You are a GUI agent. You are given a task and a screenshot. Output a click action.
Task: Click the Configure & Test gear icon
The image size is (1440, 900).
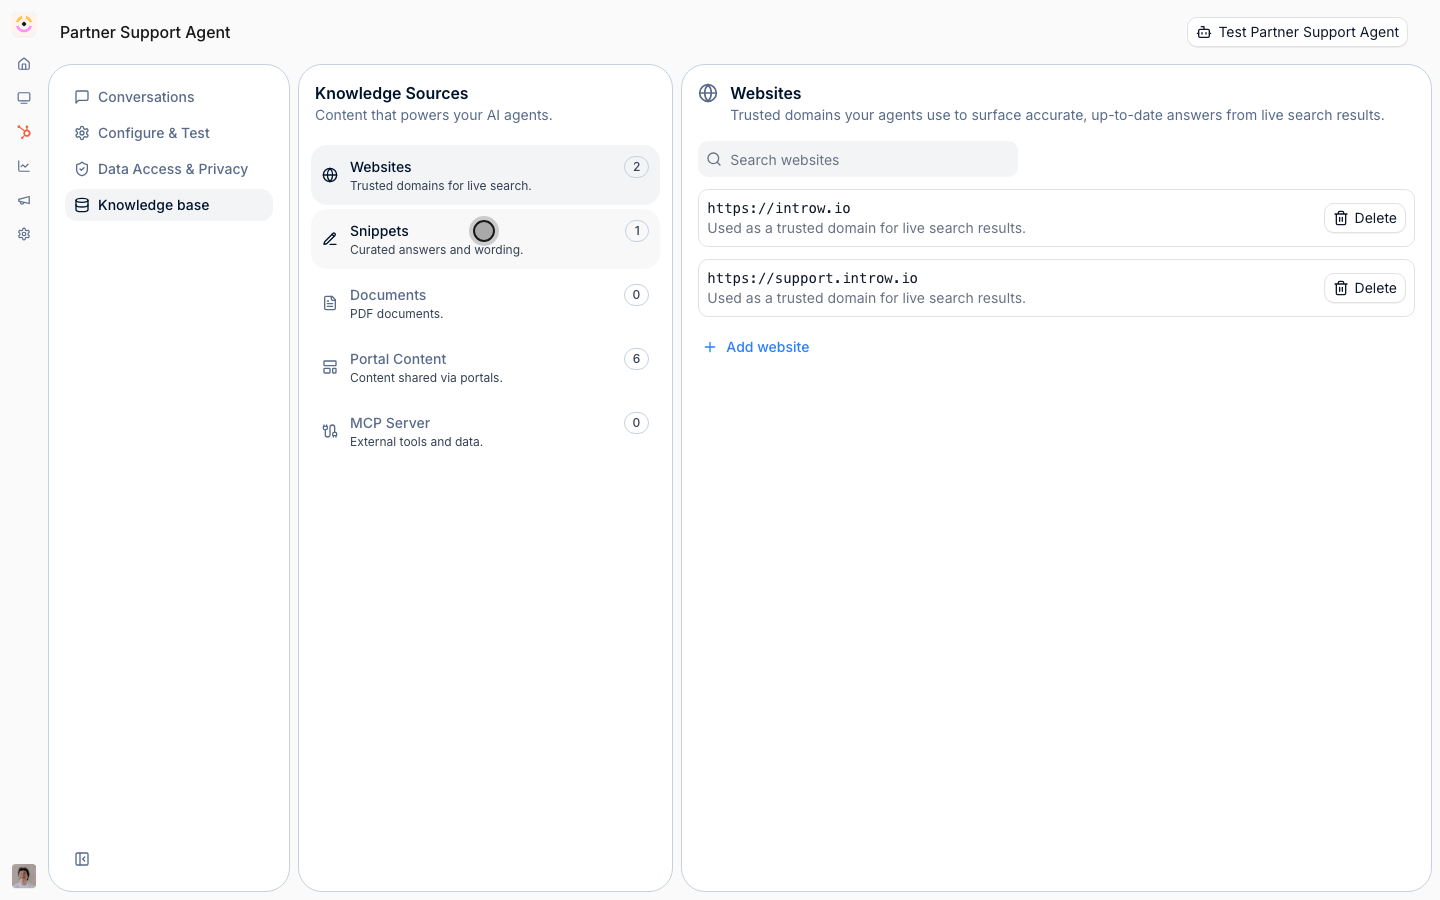pyautogui.click(x=82, y=133)
